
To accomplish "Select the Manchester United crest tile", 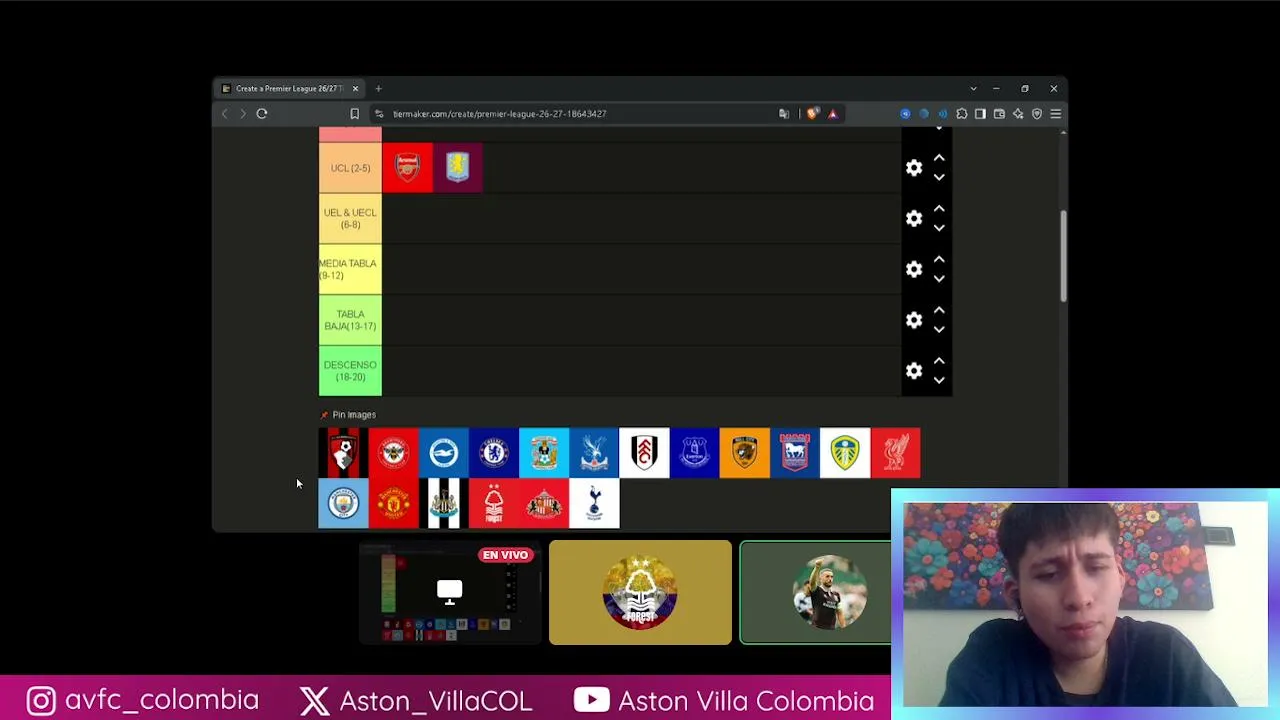I will click(394, 503).
